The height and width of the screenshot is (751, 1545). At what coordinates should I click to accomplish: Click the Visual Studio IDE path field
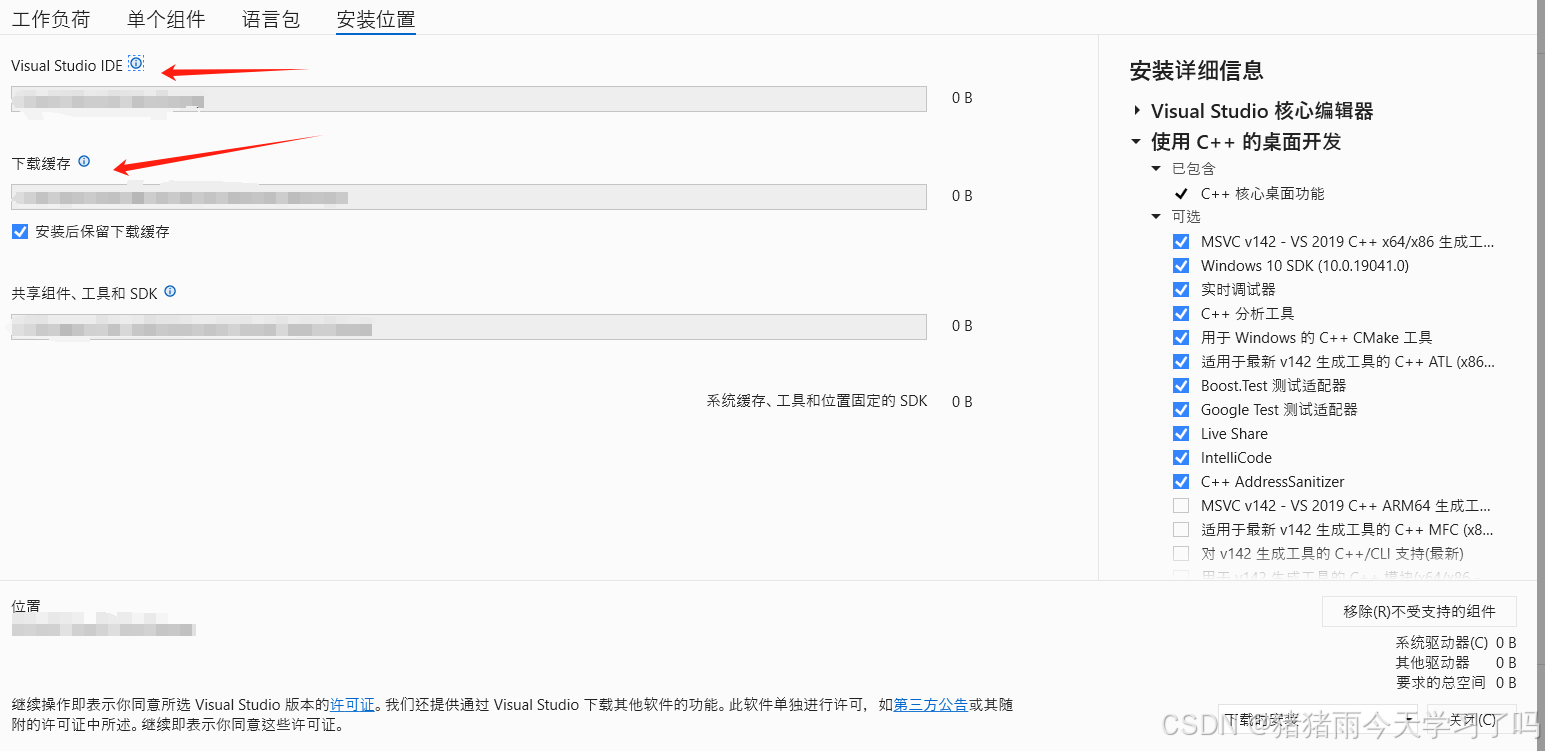469,98
